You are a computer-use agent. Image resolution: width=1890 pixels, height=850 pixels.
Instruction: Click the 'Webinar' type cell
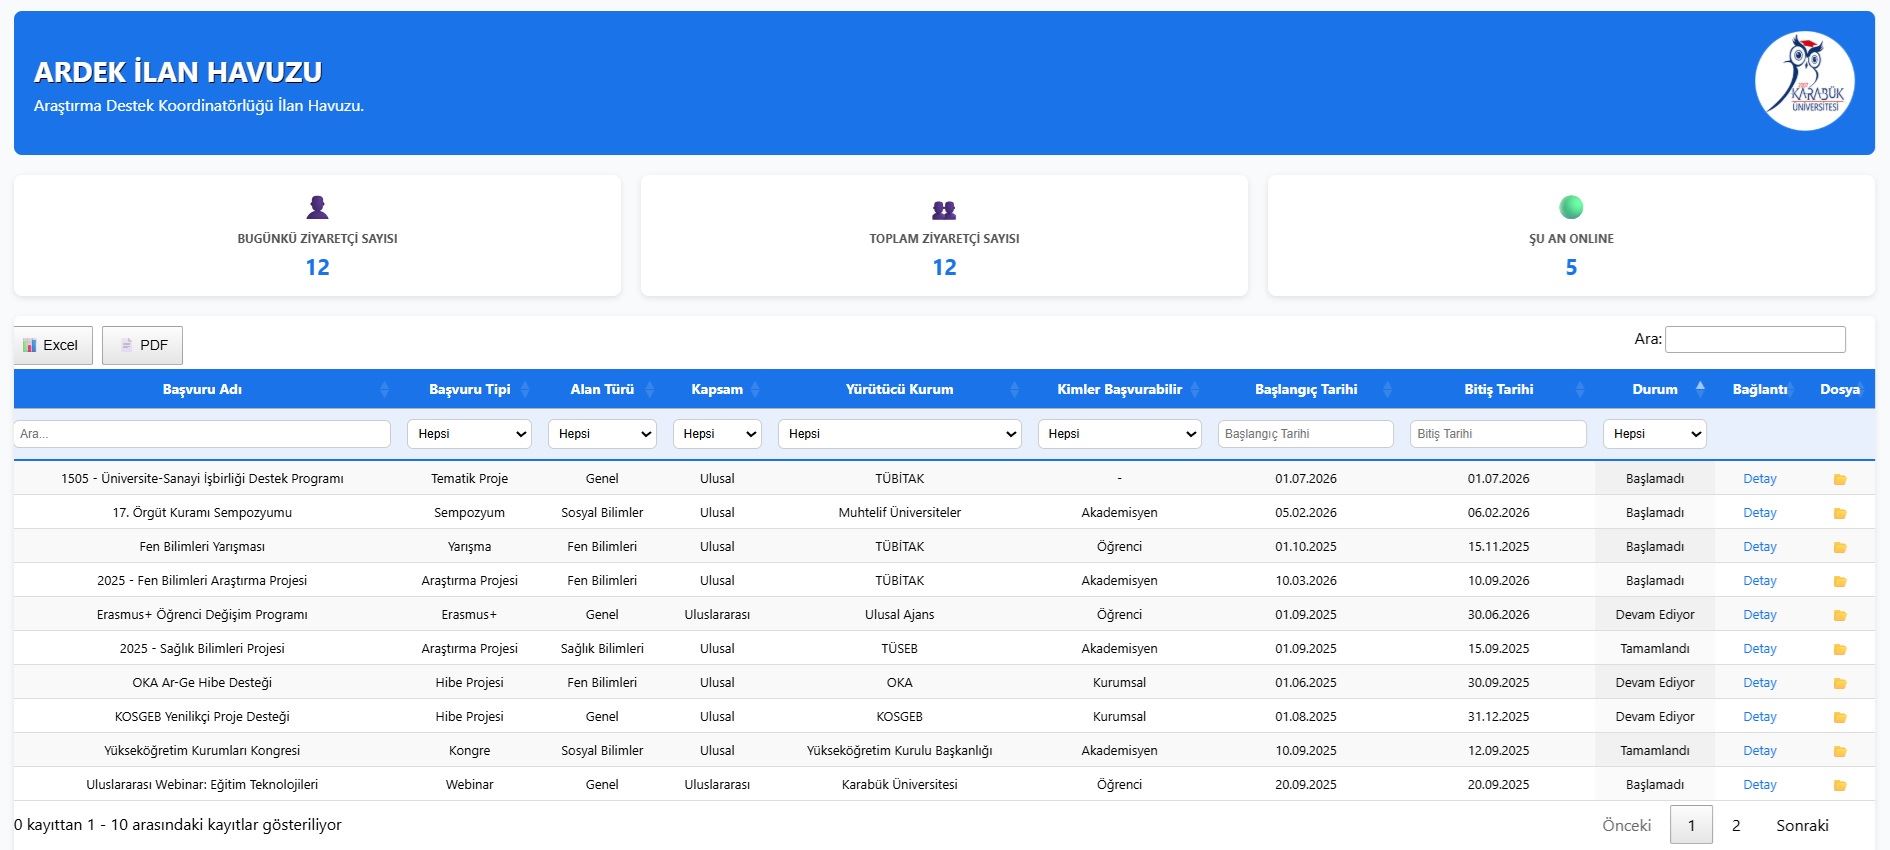click(469, 785)
